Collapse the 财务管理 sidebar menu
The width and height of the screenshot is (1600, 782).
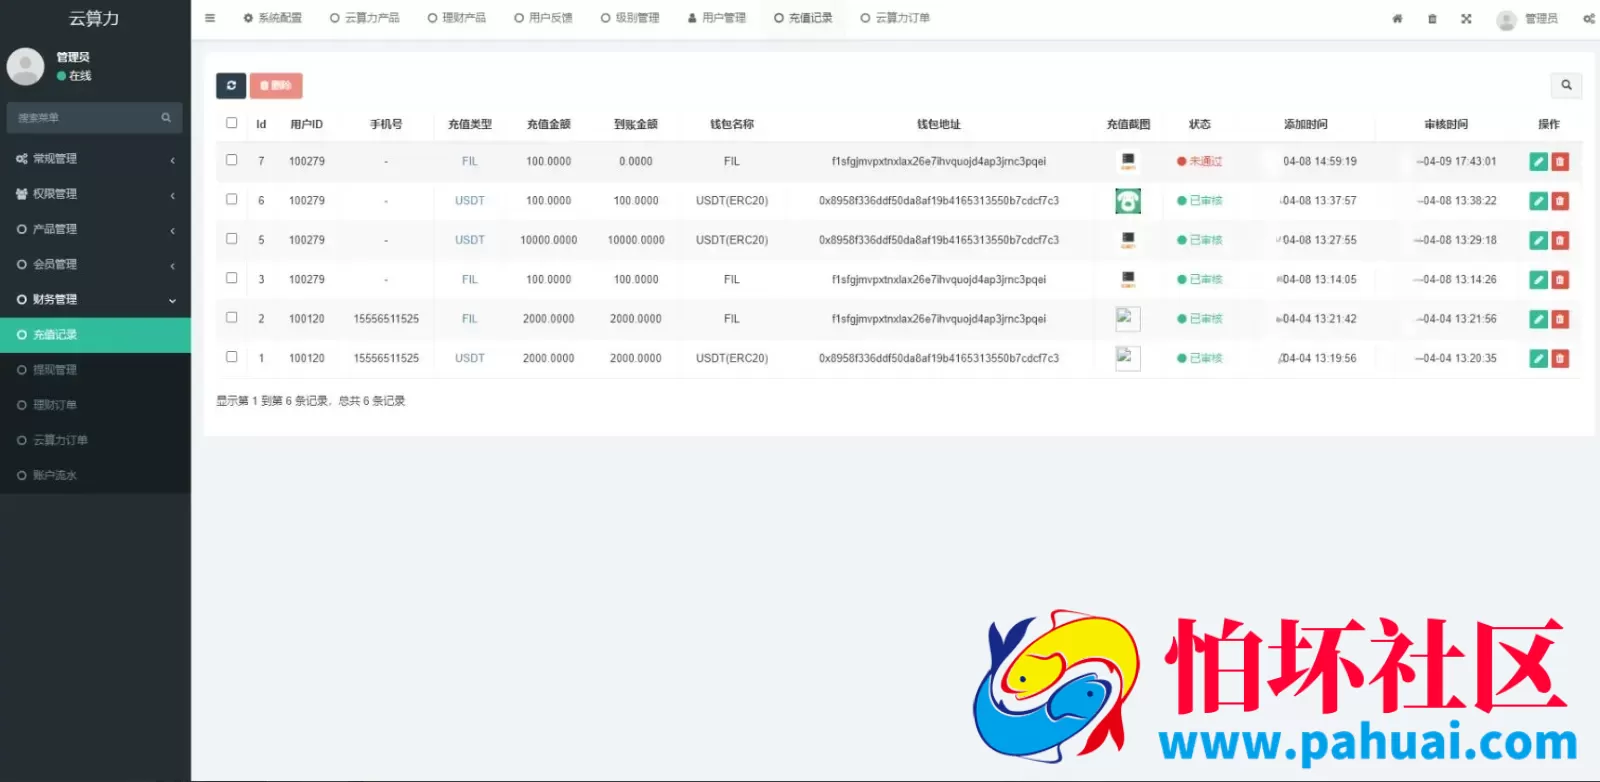click(x=95, y=299)
